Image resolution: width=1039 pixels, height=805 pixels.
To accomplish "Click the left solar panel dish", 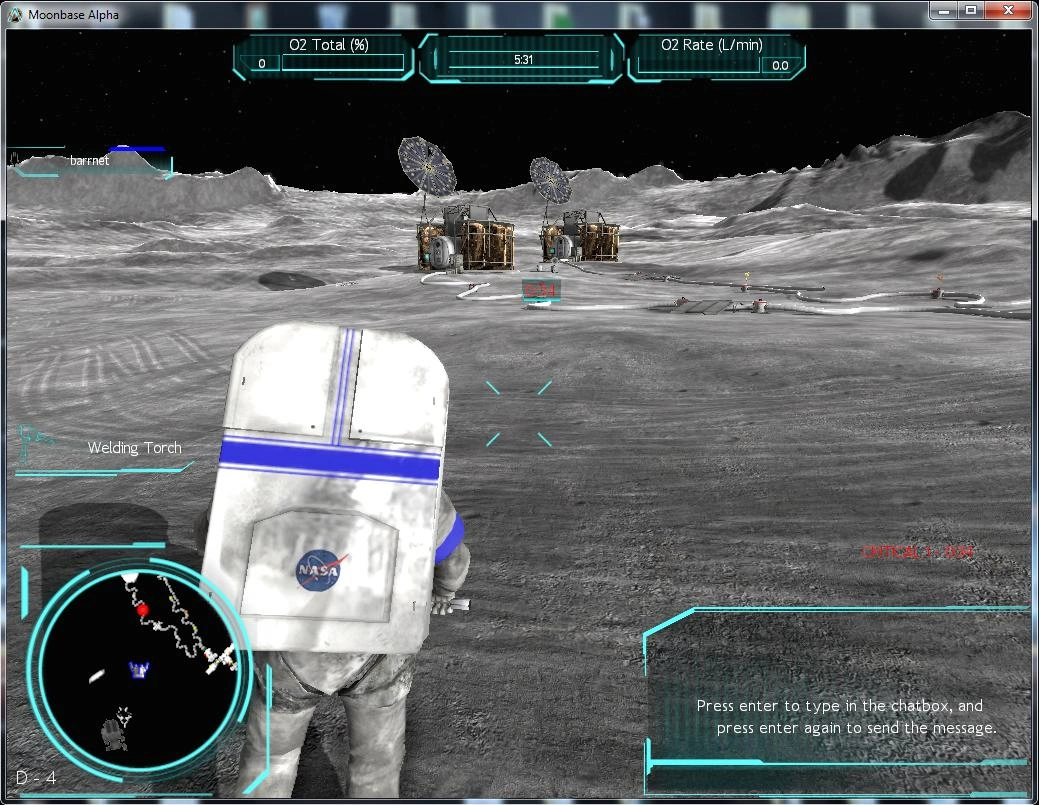I will pyautogui.click(x=427, y=166).
